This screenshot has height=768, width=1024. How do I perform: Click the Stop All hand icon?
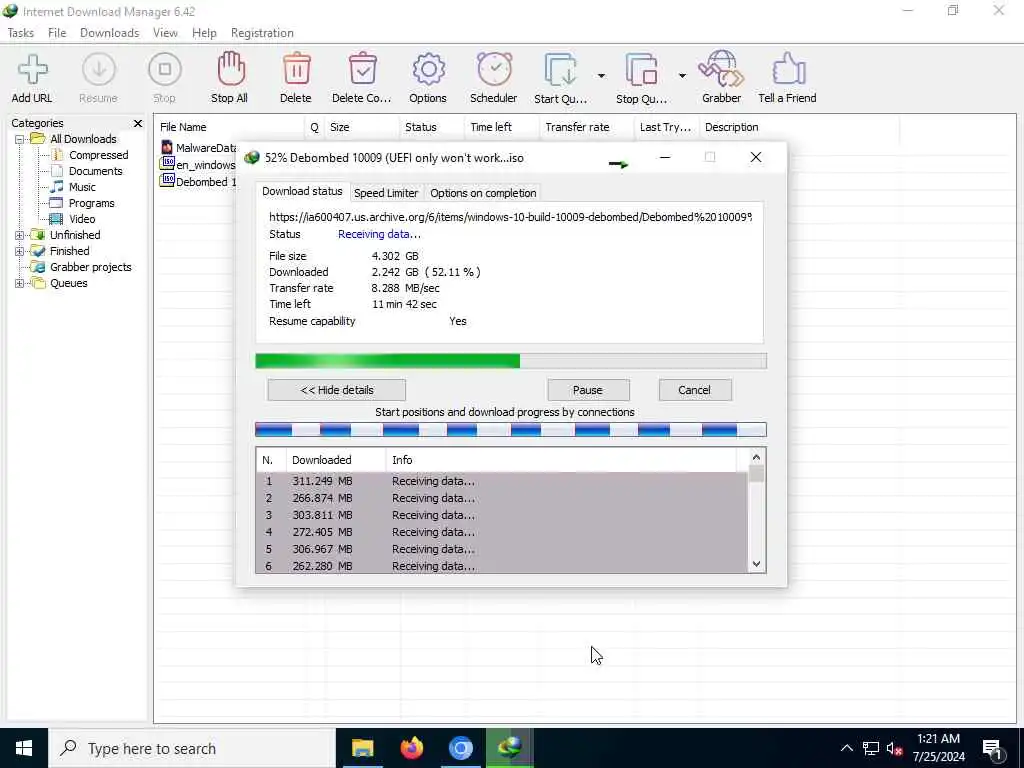click(x=231, y=69)
